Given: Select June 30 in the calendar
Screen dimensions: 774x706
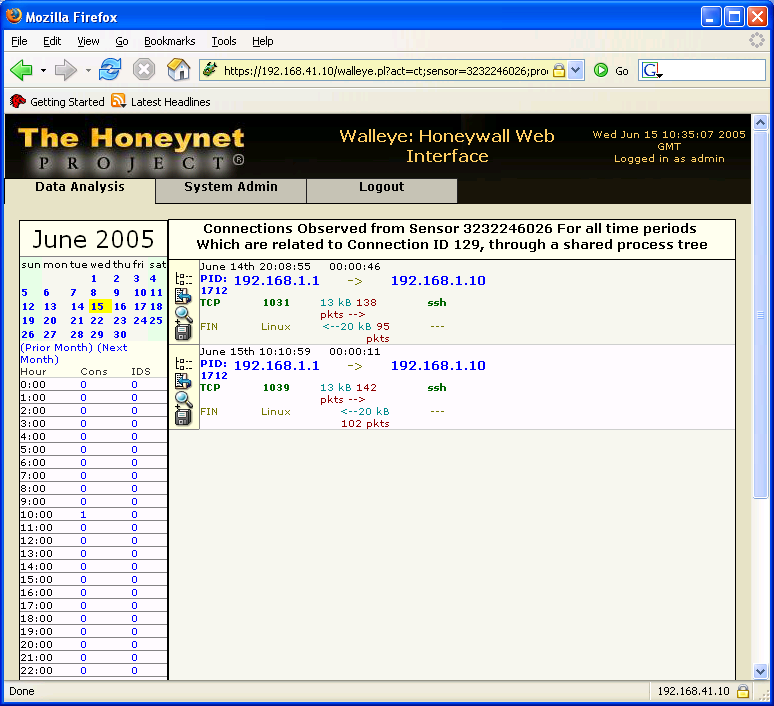Looking at the screenshot, I should click(x=120, y=335).
